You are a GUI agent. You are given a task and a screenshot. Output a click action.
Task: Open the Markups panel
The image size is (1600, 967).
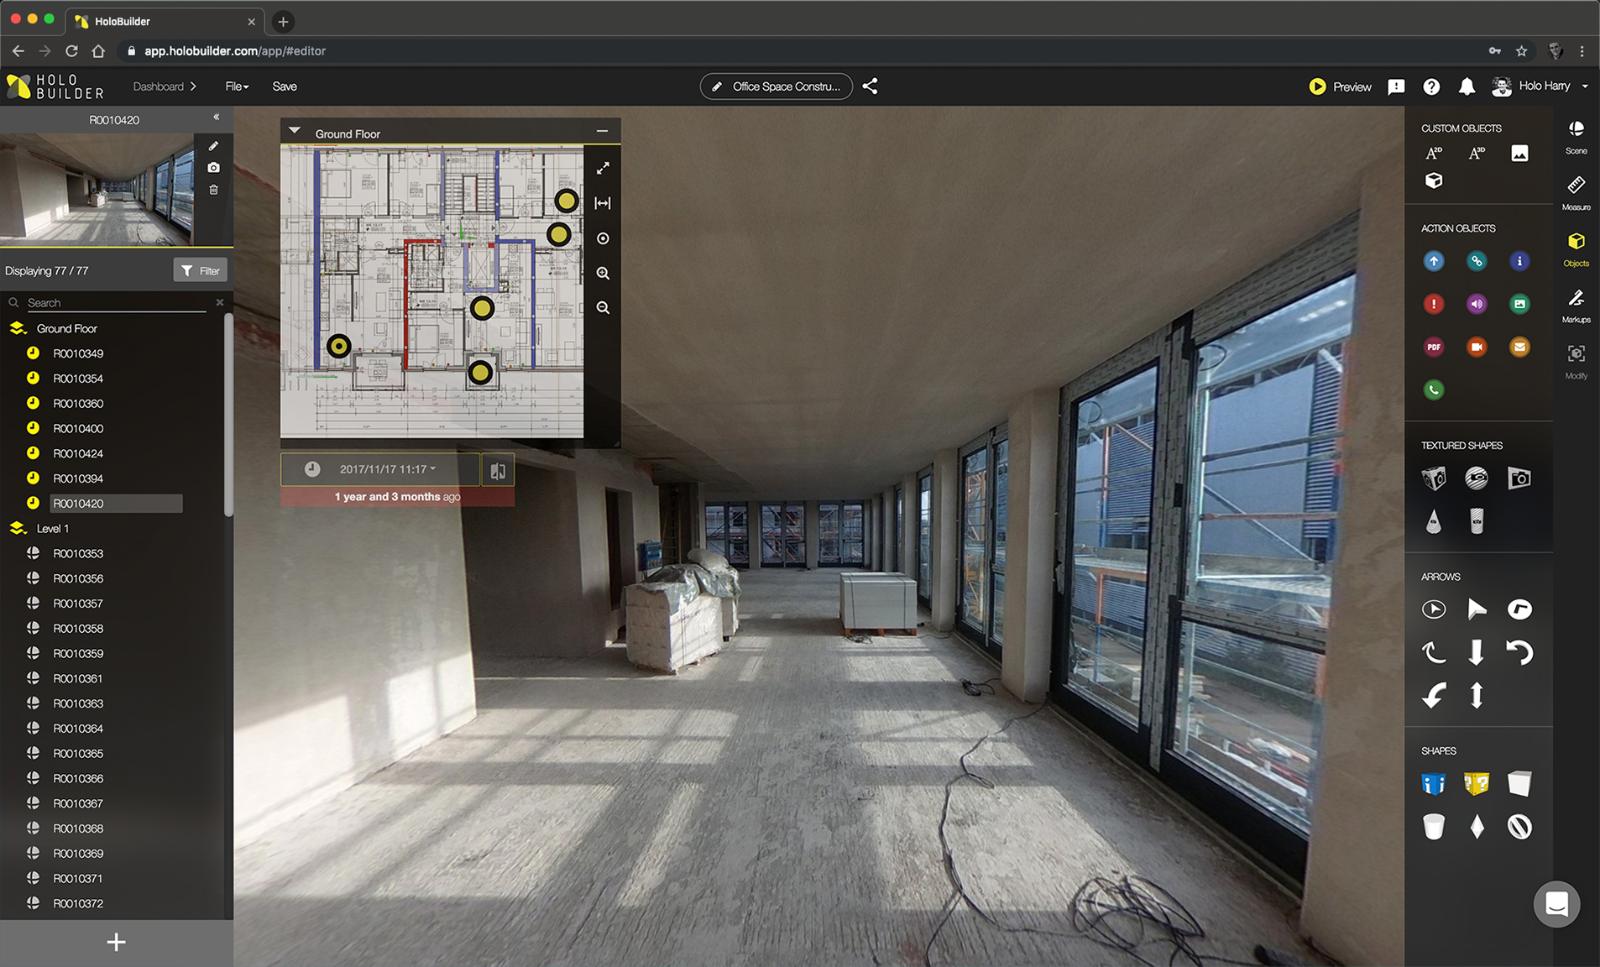(1576, 303)
